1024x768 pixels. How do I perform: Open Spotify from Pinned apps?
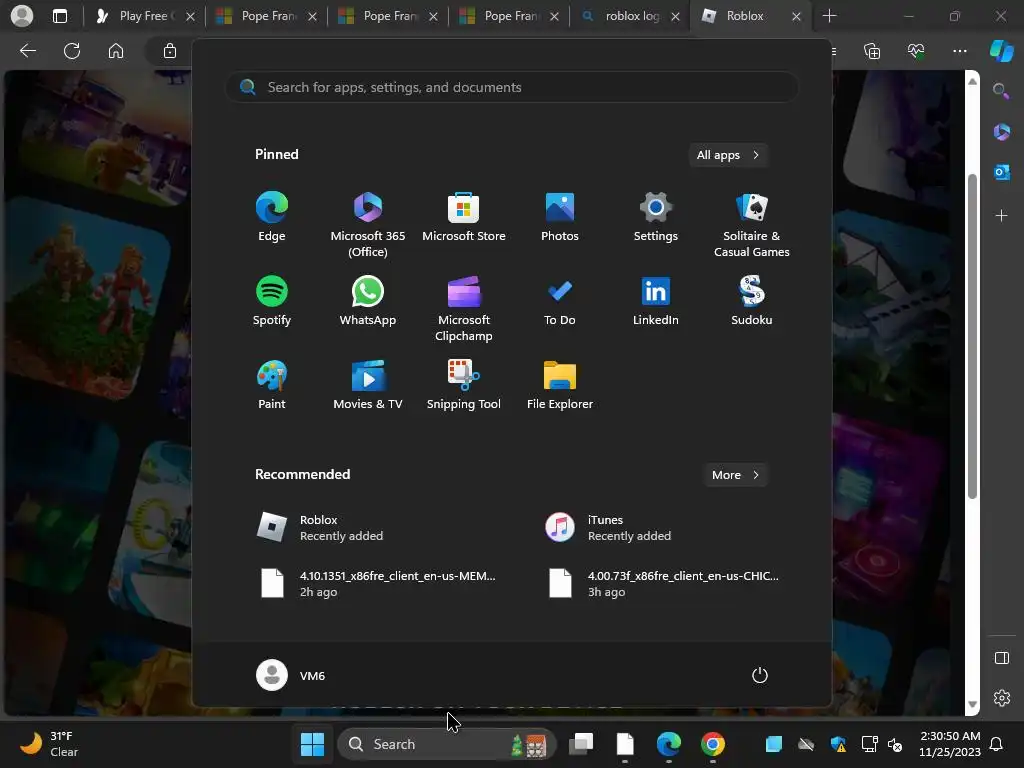[x=272, y=301]
